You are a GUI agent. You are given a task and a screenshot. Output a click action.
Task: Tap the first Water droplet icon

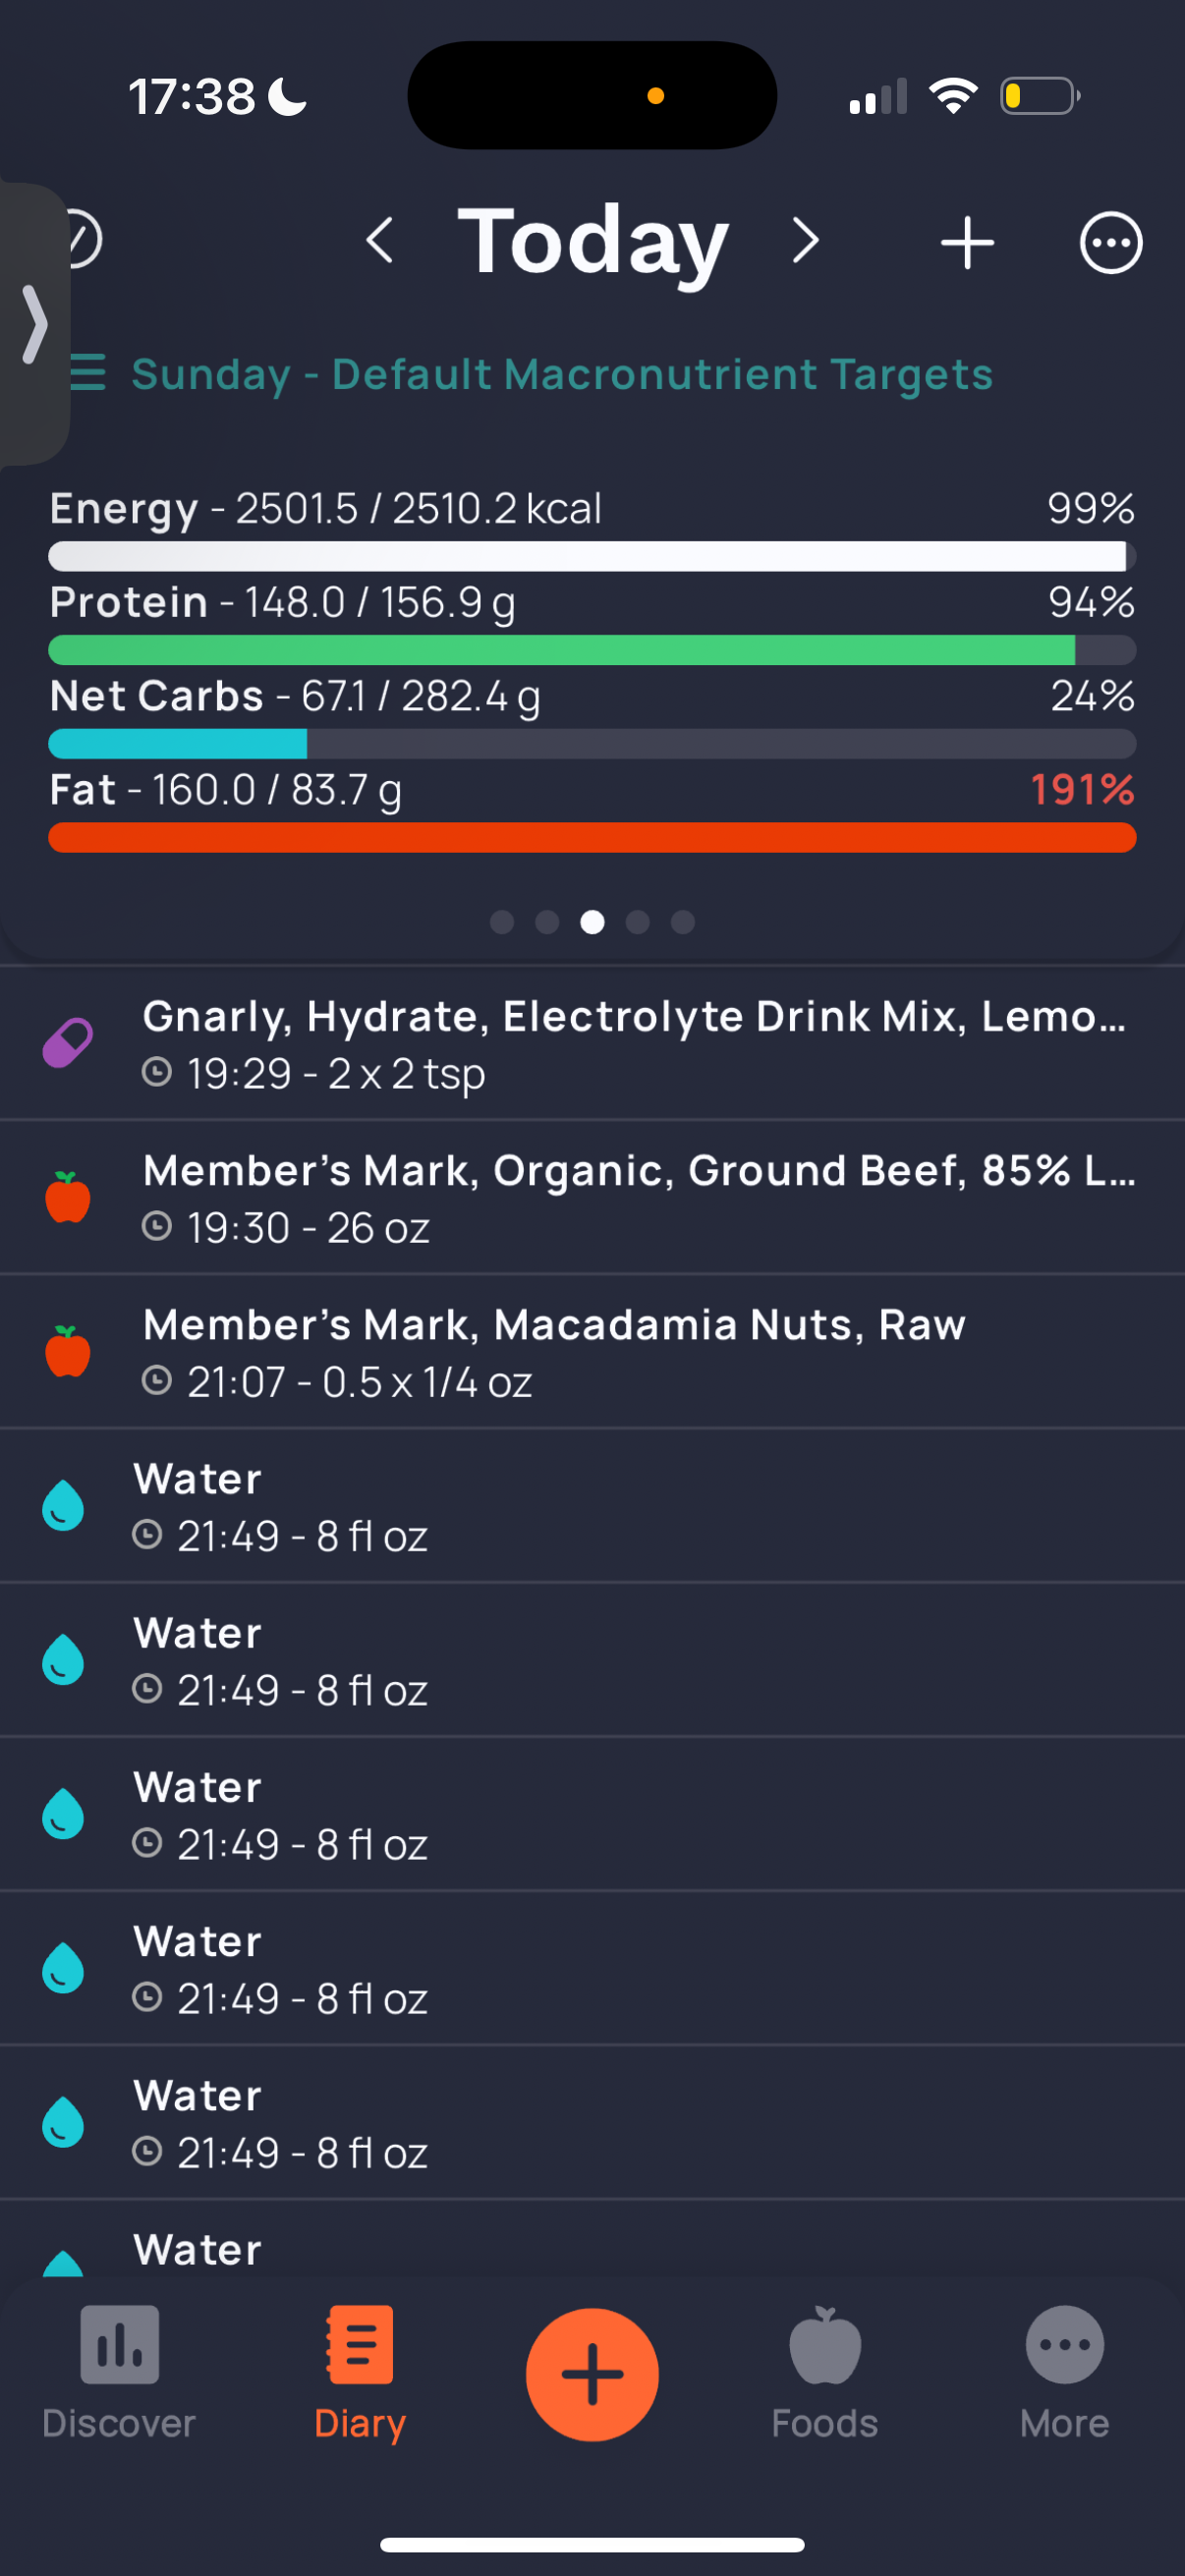(x=63, y=1505)
